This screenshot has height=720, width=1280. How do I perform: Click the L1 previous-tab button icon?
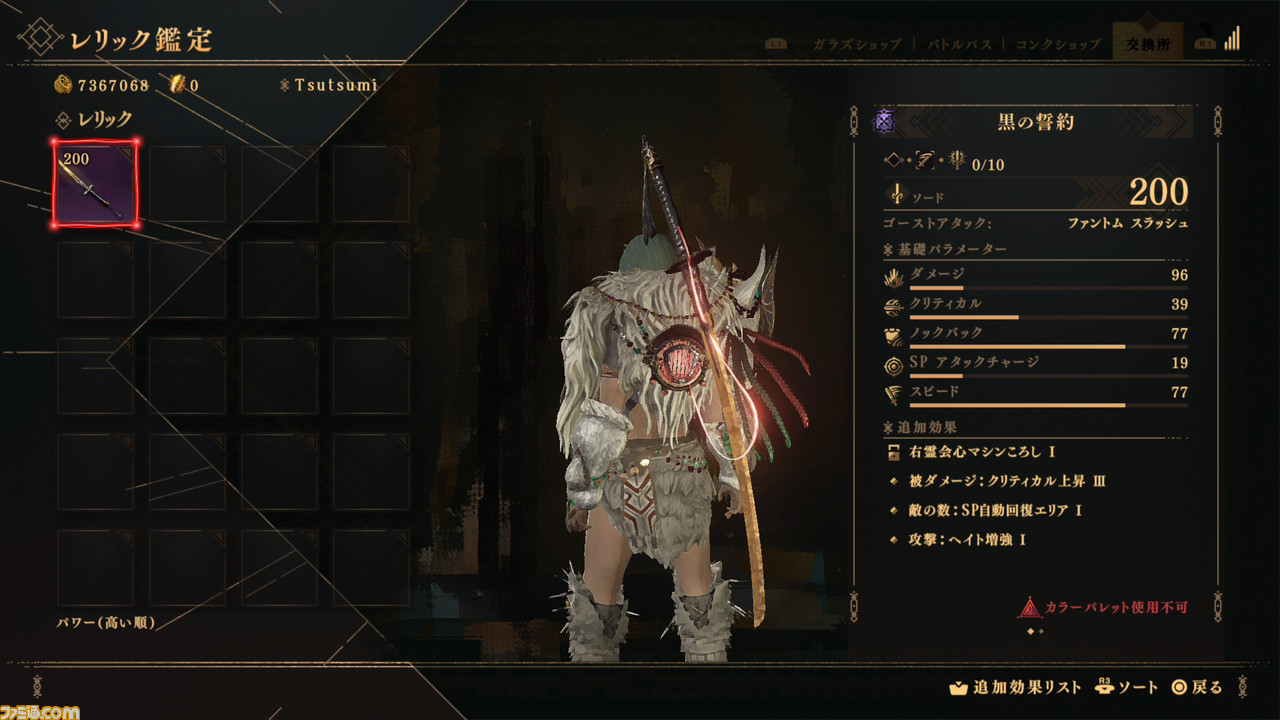[x=774, y=44]
